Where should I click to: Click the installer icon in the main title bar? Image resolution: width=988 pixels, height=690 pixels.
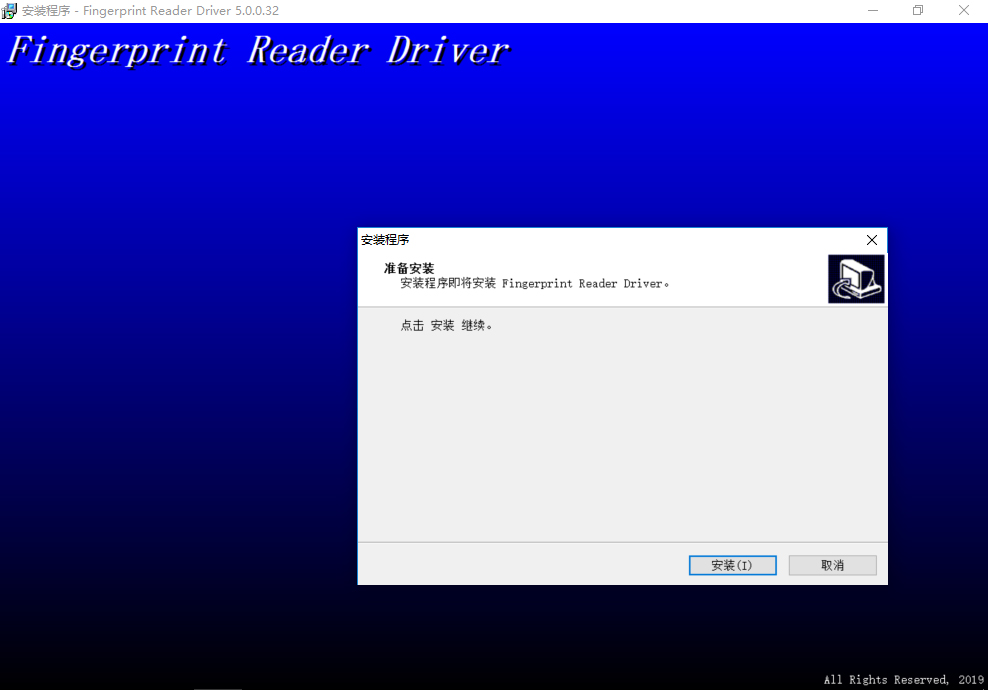(x=10, y=11)
